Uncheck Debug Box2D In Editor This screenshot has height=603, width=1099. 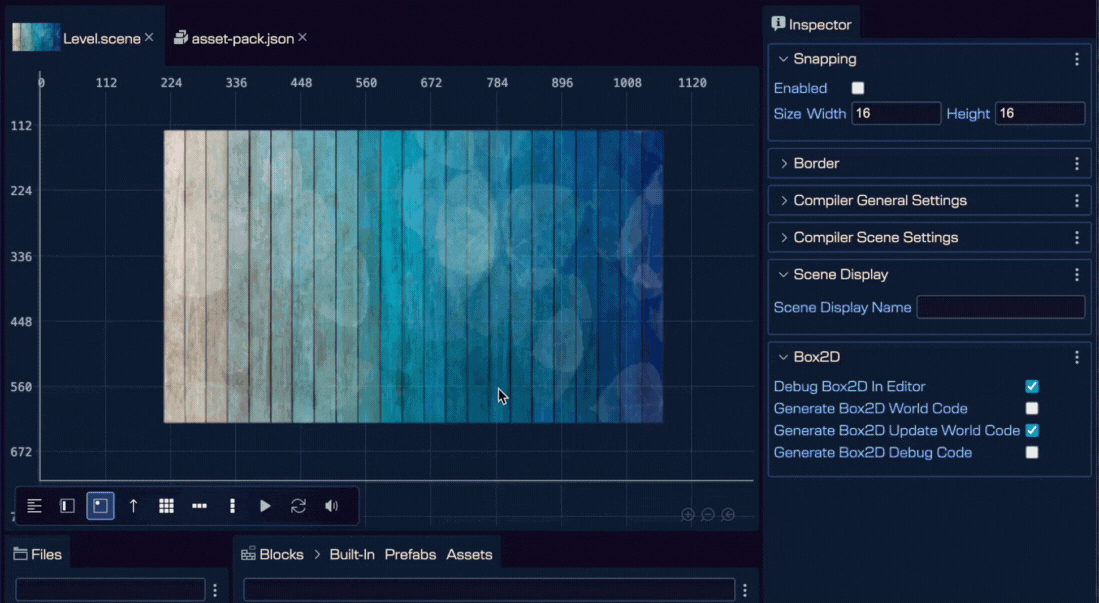tap(1032, 386)
